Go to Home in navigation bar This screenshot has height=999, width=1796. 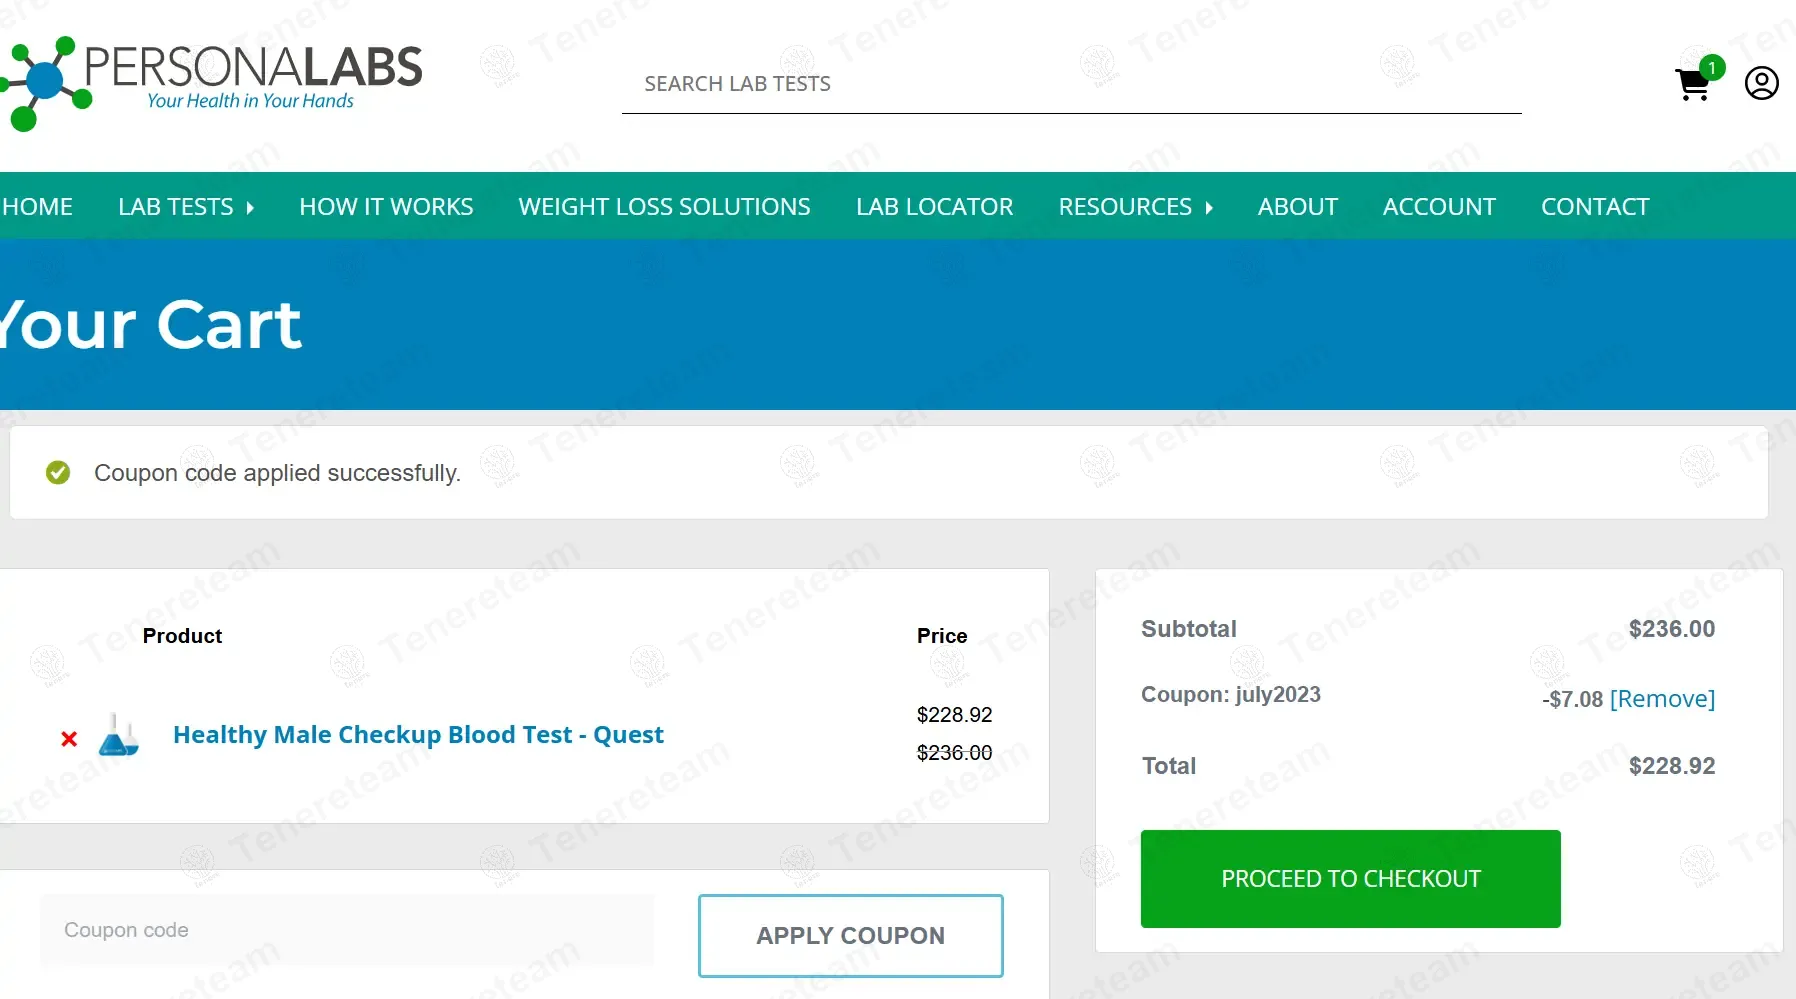[x=37, y=207]
